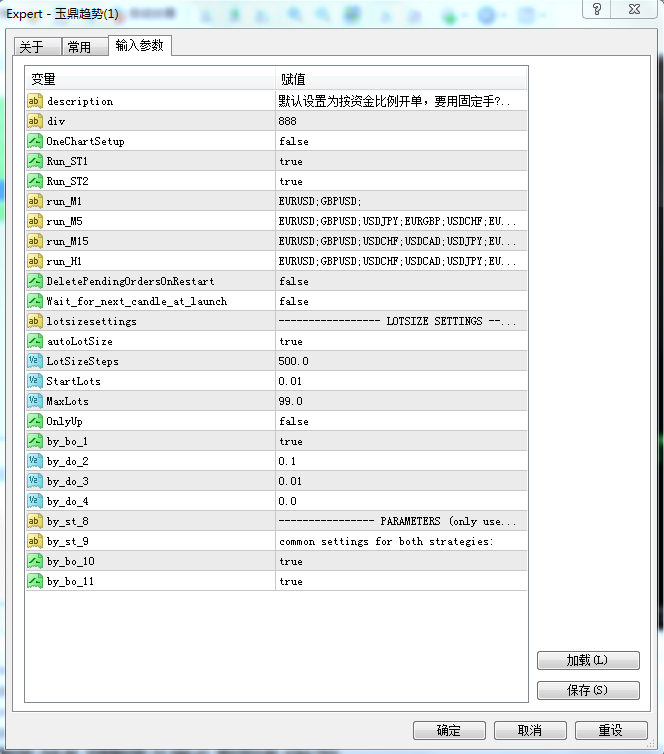Click the string icon next to by_st_8
The height and width of the screenshot is (754, 664).
coord(35,521)
